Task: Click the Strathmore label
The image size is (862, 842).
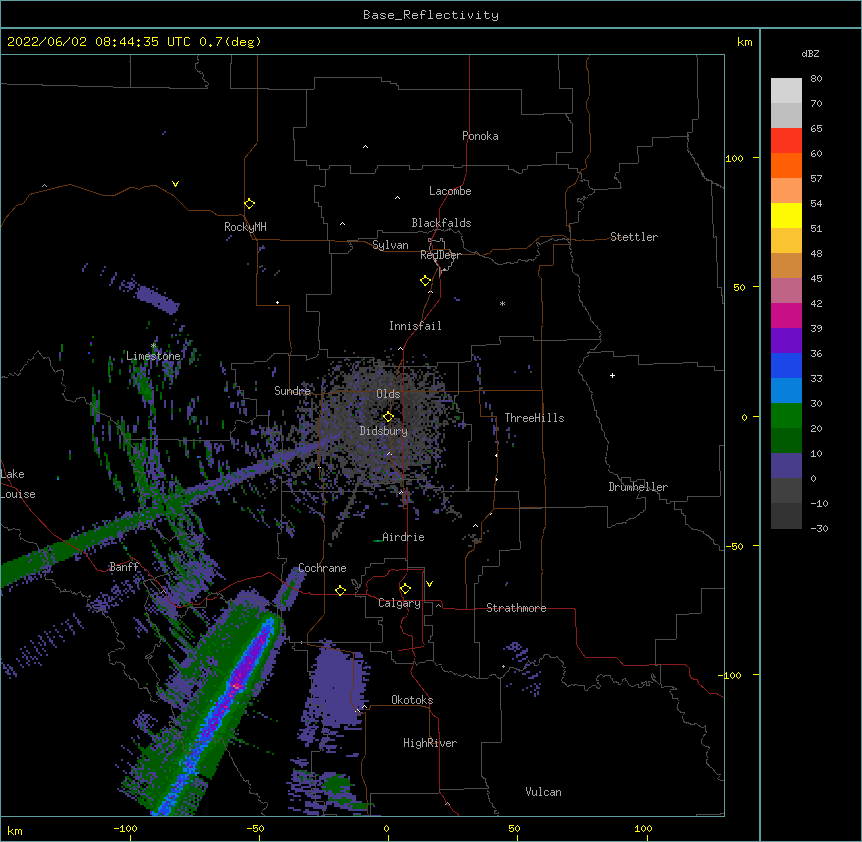Action: [516, 608]
